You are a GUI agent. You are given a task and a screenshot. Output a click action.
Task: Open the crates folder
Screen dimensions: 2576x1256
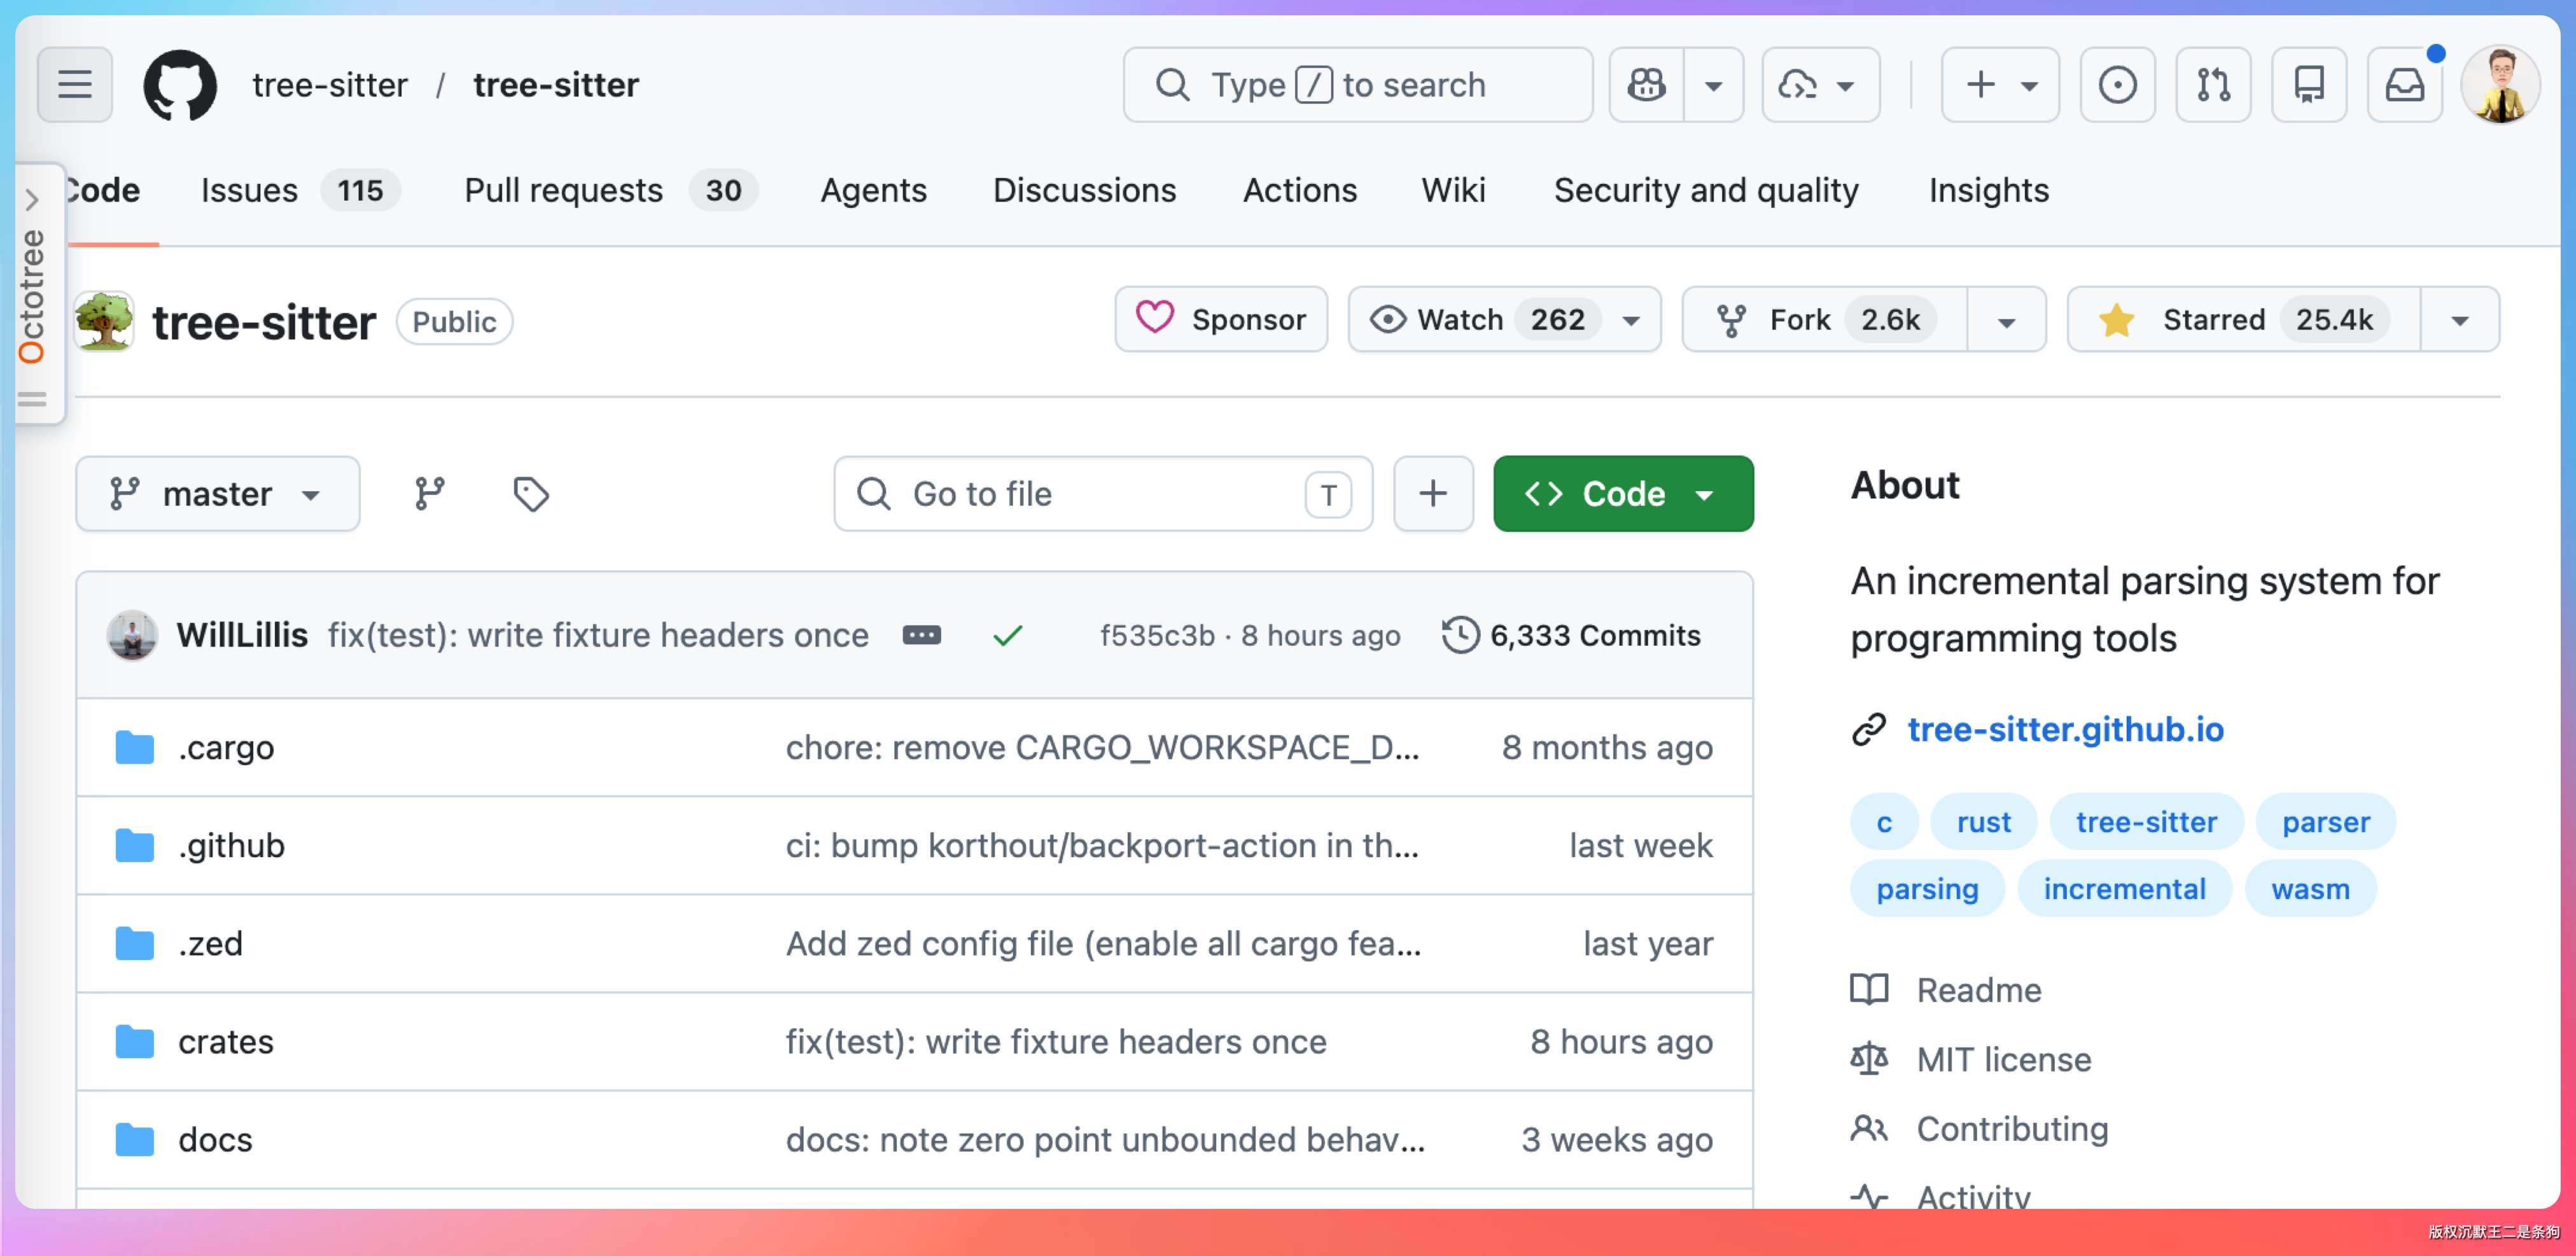pyautogui.click(x=226, y=1041)
